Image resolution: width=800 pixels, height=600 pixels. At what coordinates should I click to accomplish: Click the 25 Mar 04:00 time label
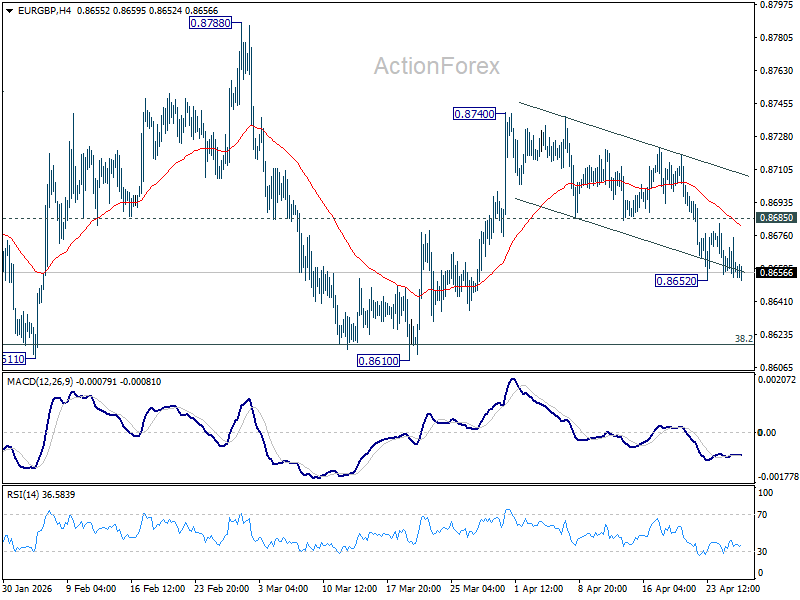[x=478, y=588]
